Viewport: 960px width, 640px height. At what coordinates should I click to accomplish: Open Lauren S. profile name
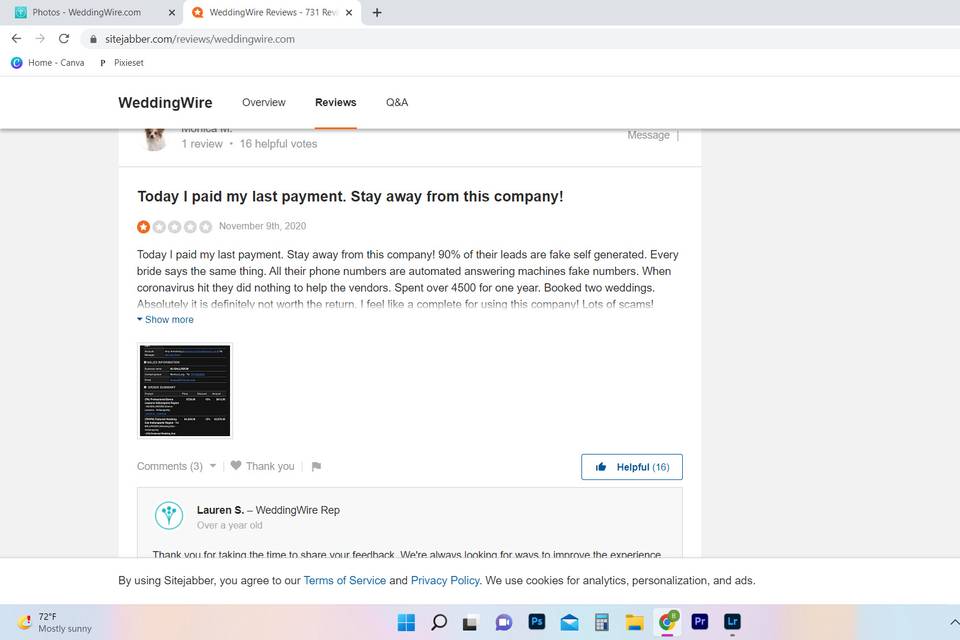click(220, 510)
